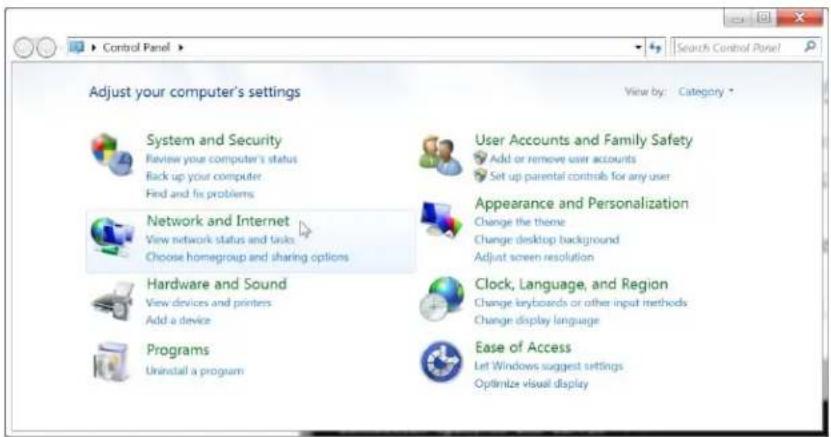Click the Programs disc box icon
Image resolution: width=831 pixels, height=437 pixels.
[111, 362]
